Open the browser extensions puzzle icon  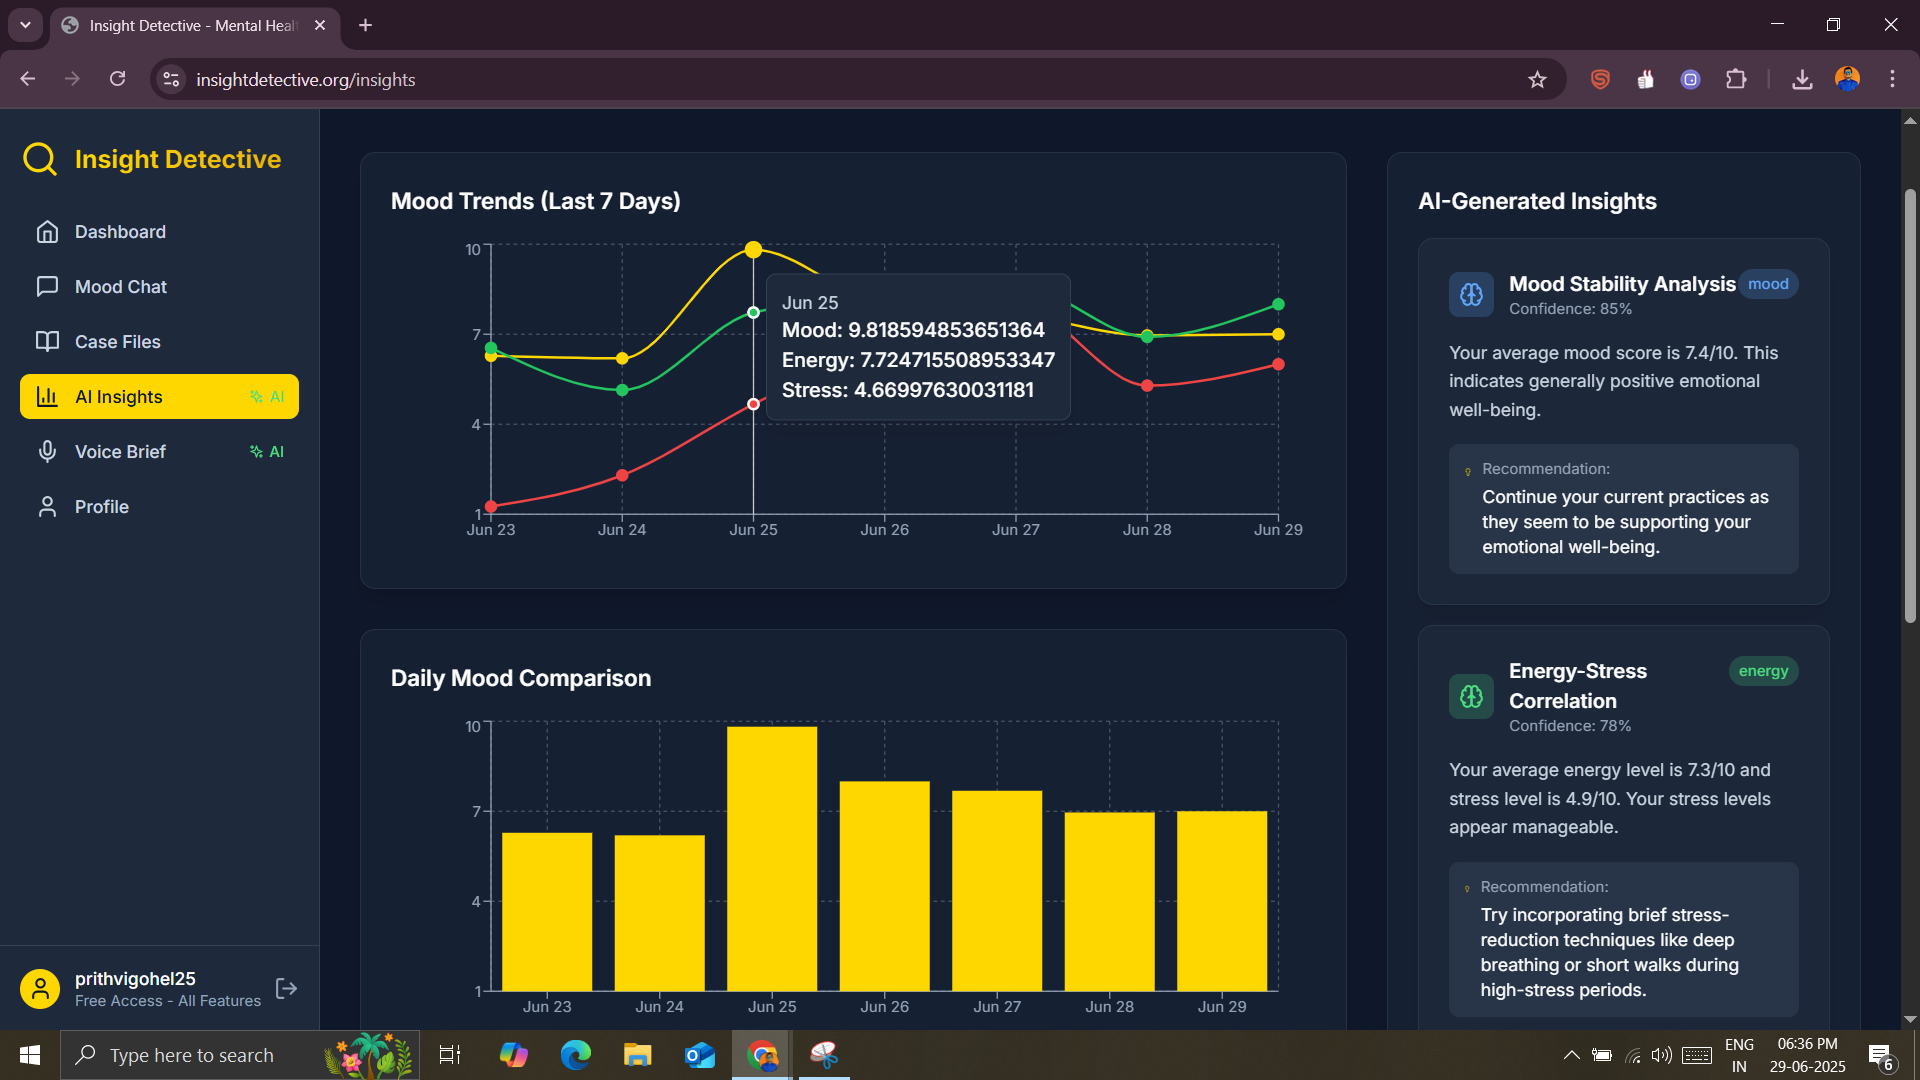tap(1736, 80)
